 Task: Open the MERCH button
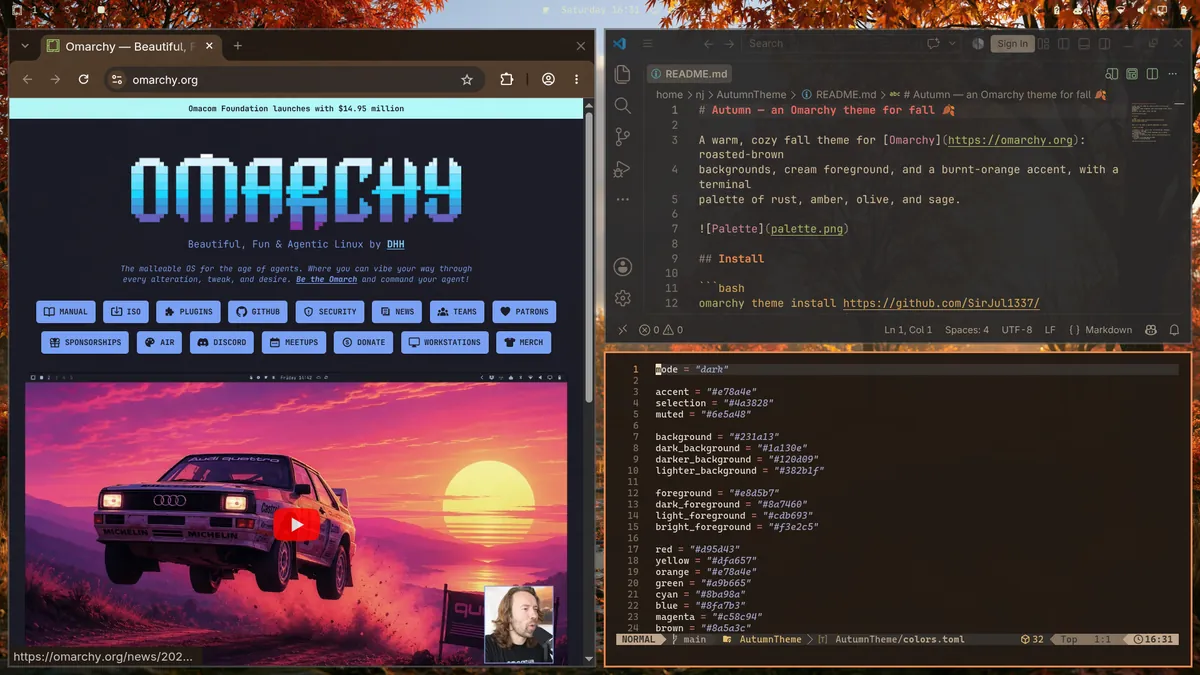(524, 342)
